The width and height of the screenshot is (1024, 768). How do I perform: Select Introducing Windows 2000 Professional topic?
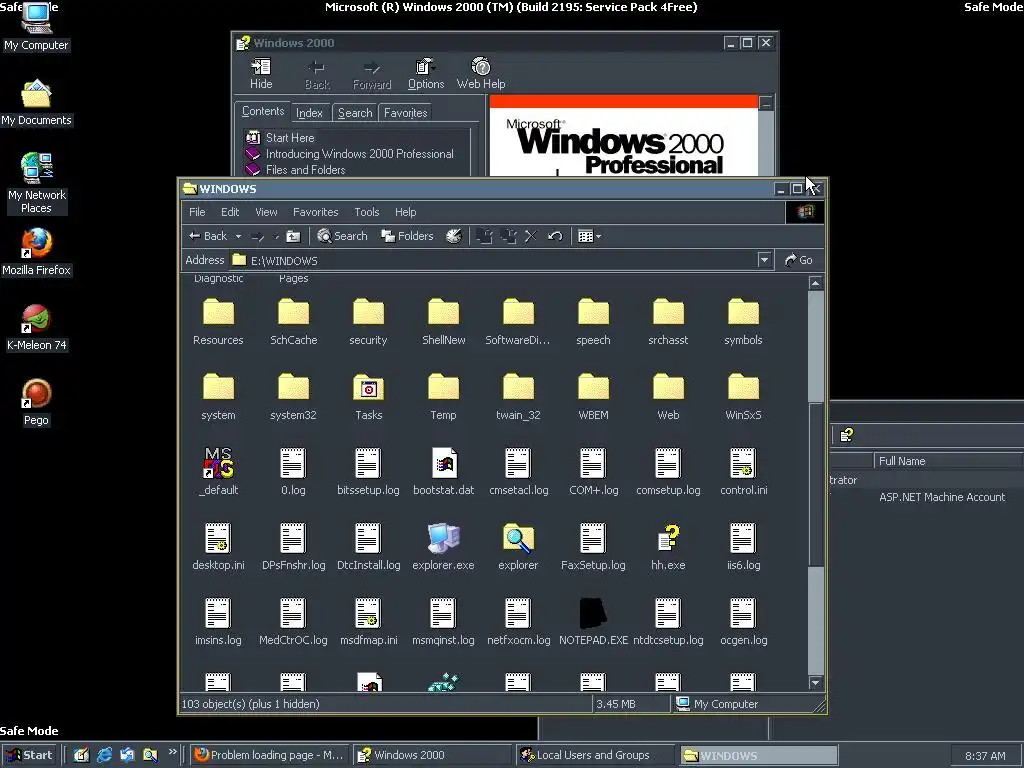click(x=359, y=154)
